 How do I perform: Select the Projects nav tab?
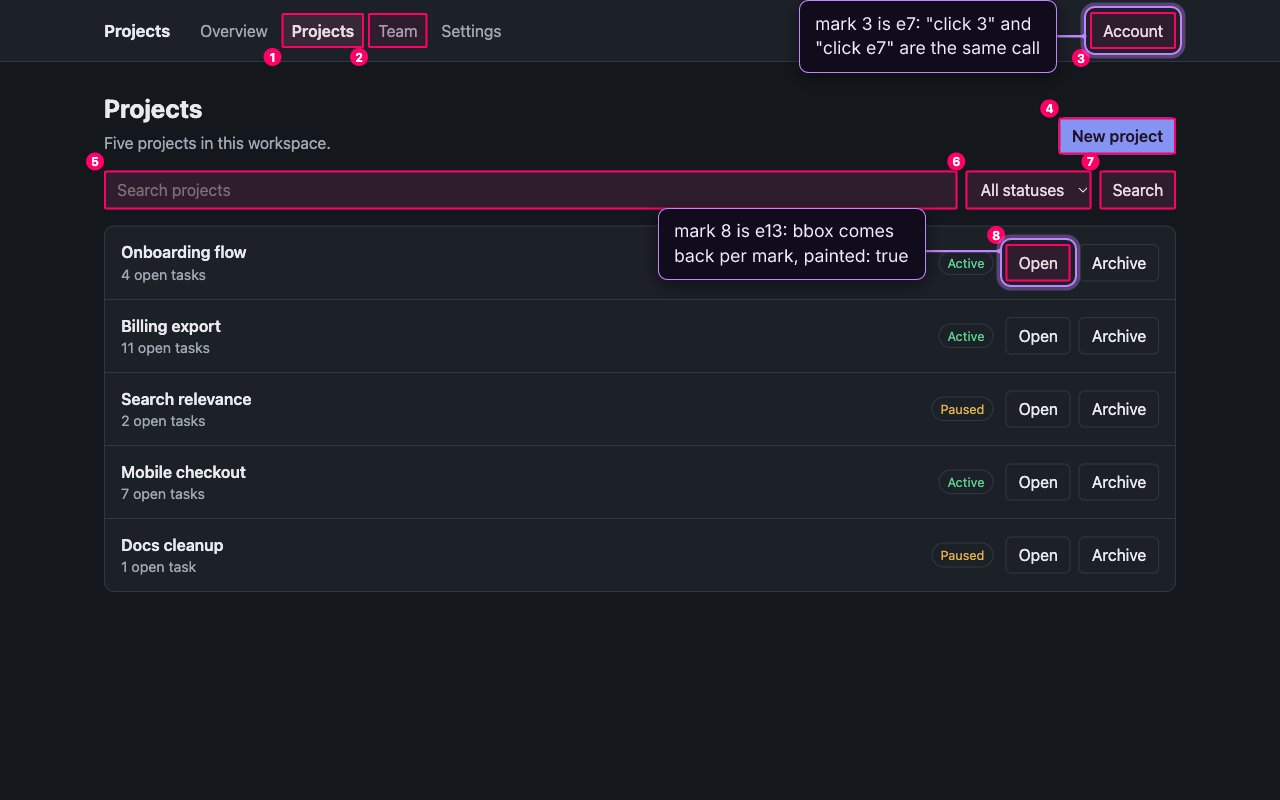pyautogui.click(x=323, y=31)
